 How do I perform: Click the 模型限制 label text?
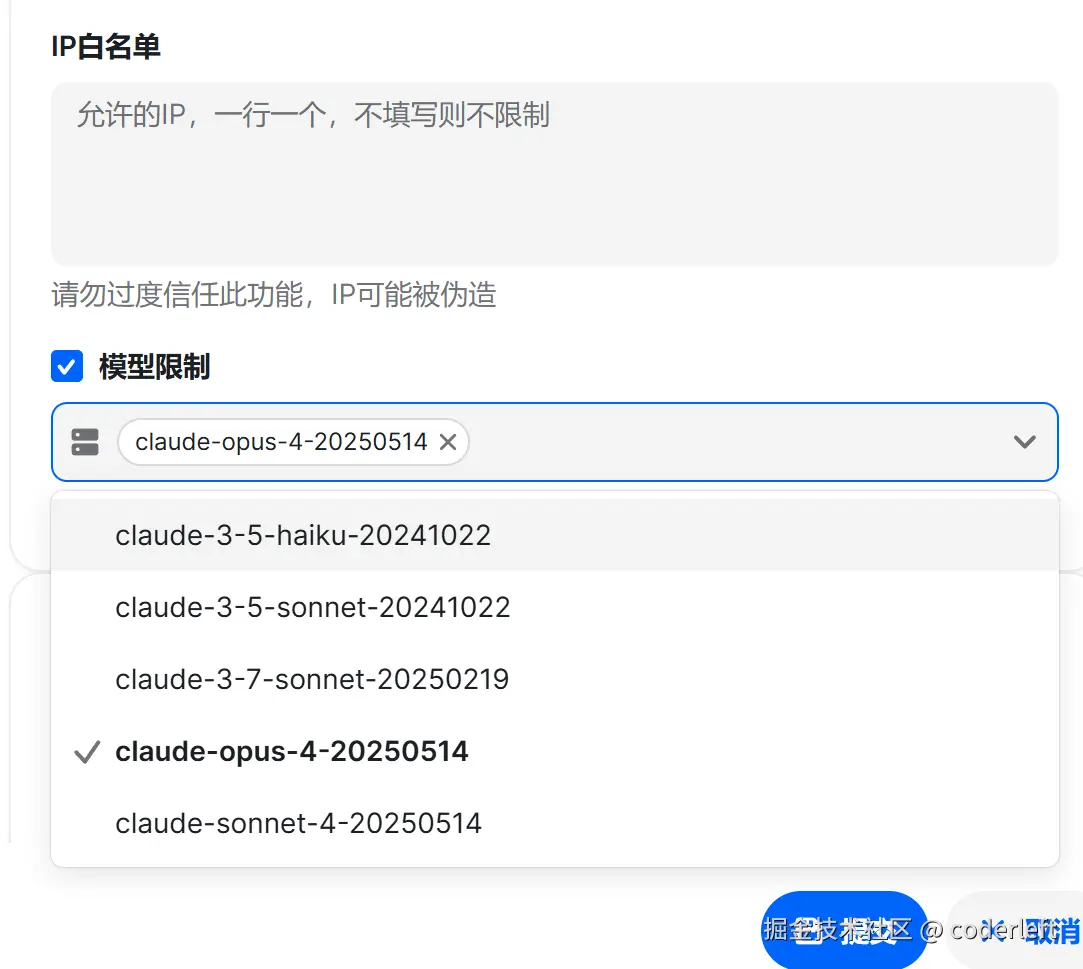(155, 367)
